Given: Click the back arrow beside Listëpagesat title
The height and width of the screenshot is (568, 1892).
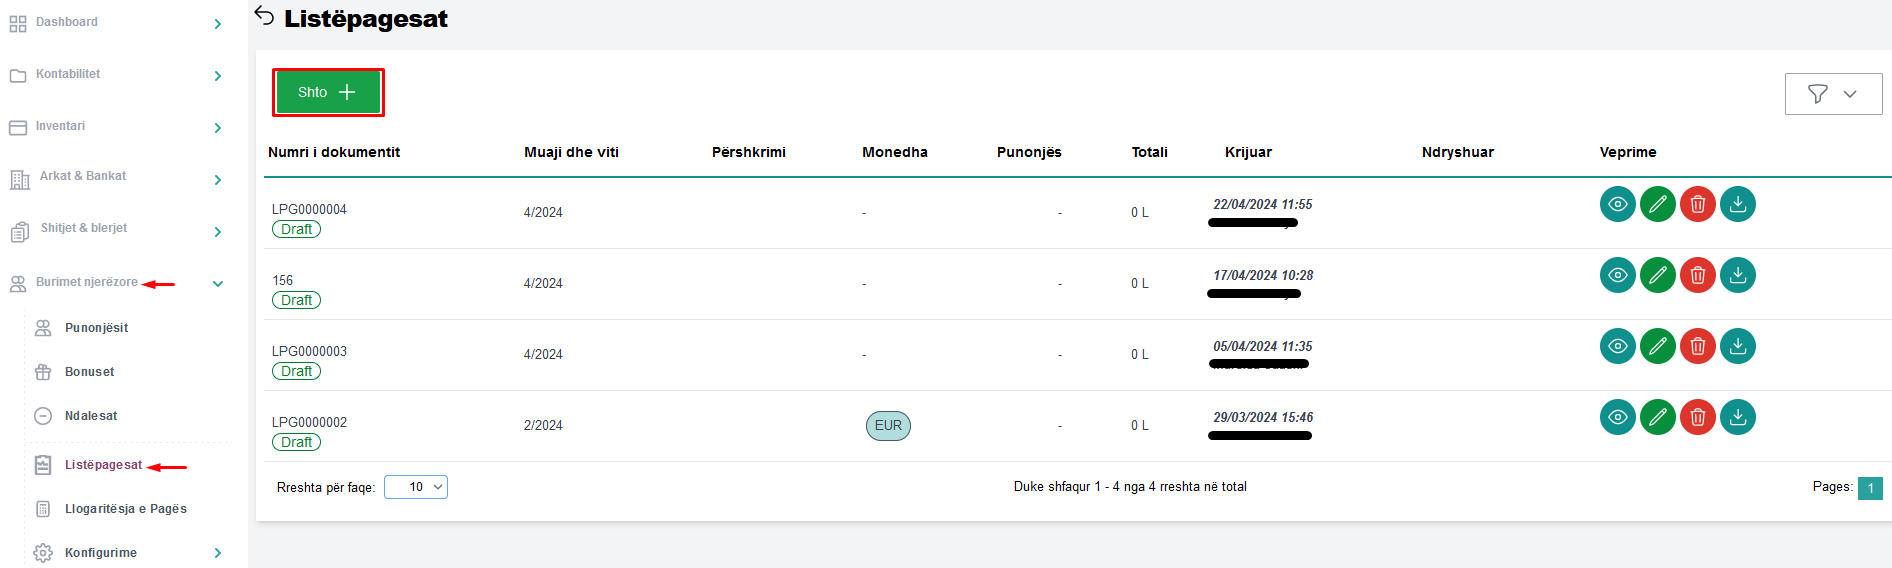Looking at the screenshot, I should (264, 16).
